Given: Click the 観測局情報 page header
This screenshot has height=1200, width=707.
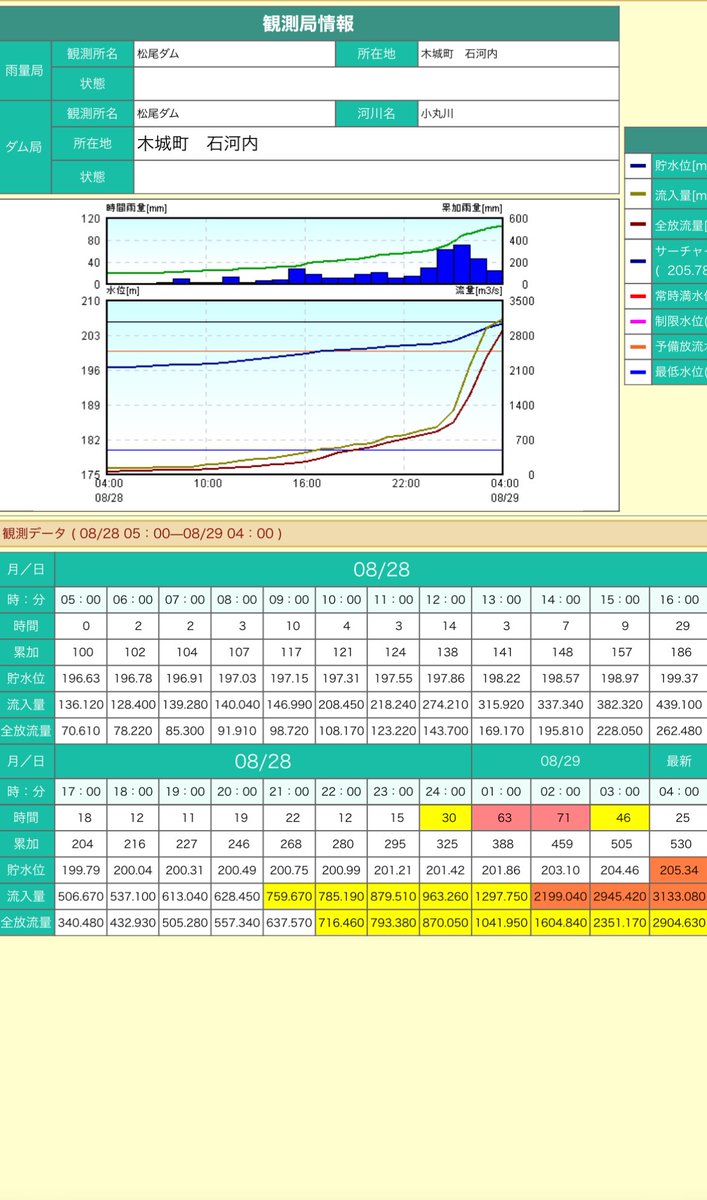Looking at the screenshot, I should pyautogui.click(x=309, y=23).
